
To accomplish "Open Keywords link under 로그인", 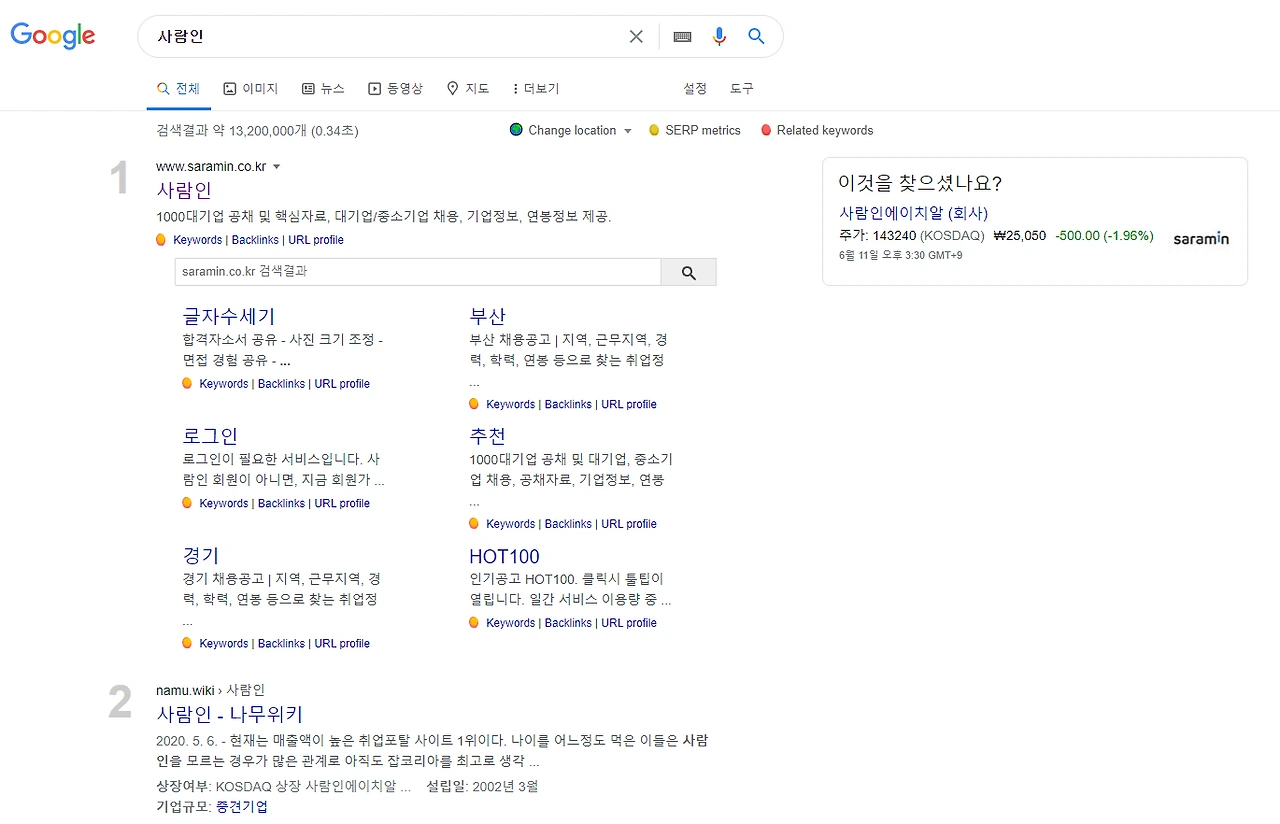I will pos(224,504).
